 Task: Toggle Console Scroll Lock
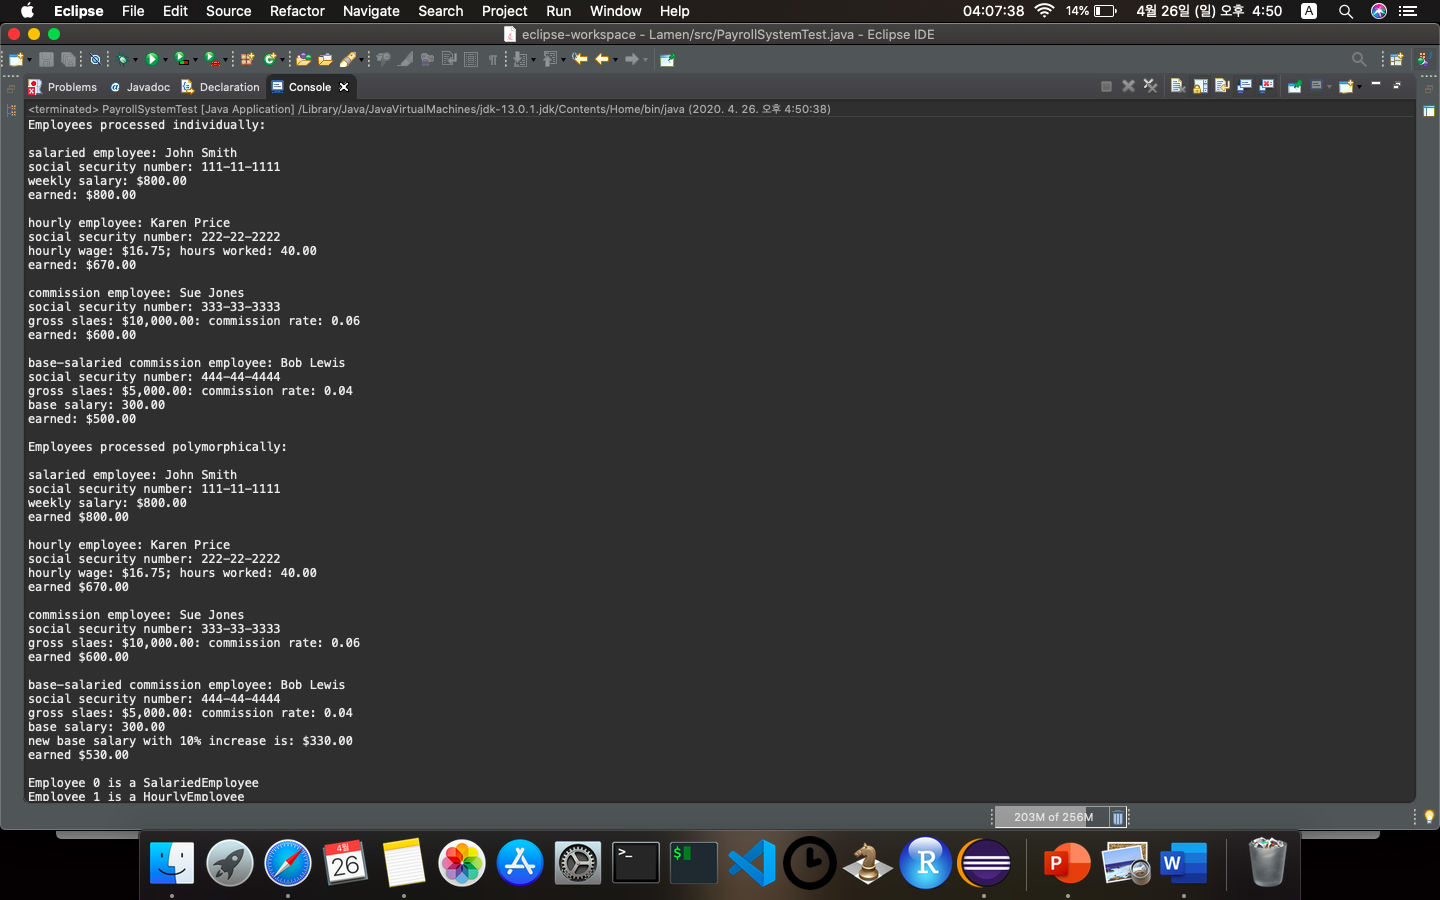tap(1200, 86)
